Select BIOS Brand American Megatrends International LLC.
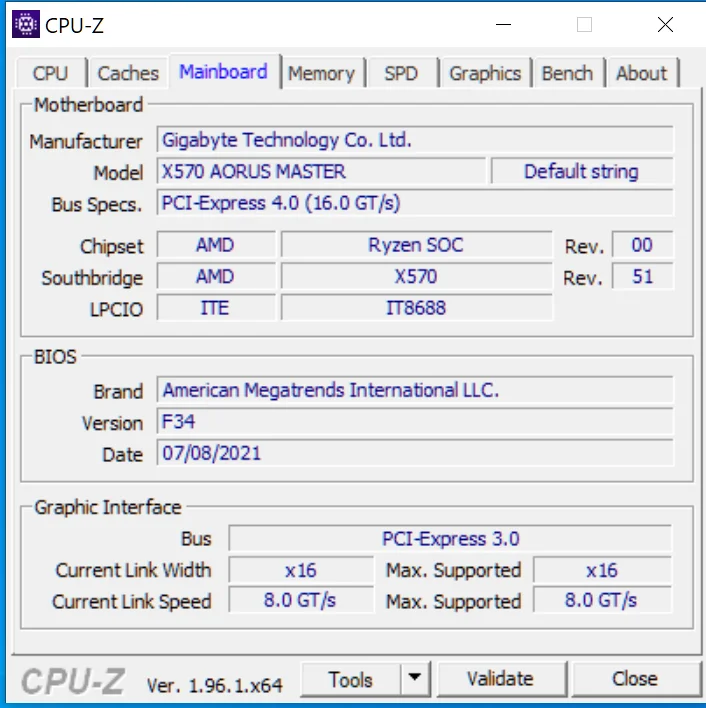The height and width of the screenshot is (708, 706). (x=415, y=390)
